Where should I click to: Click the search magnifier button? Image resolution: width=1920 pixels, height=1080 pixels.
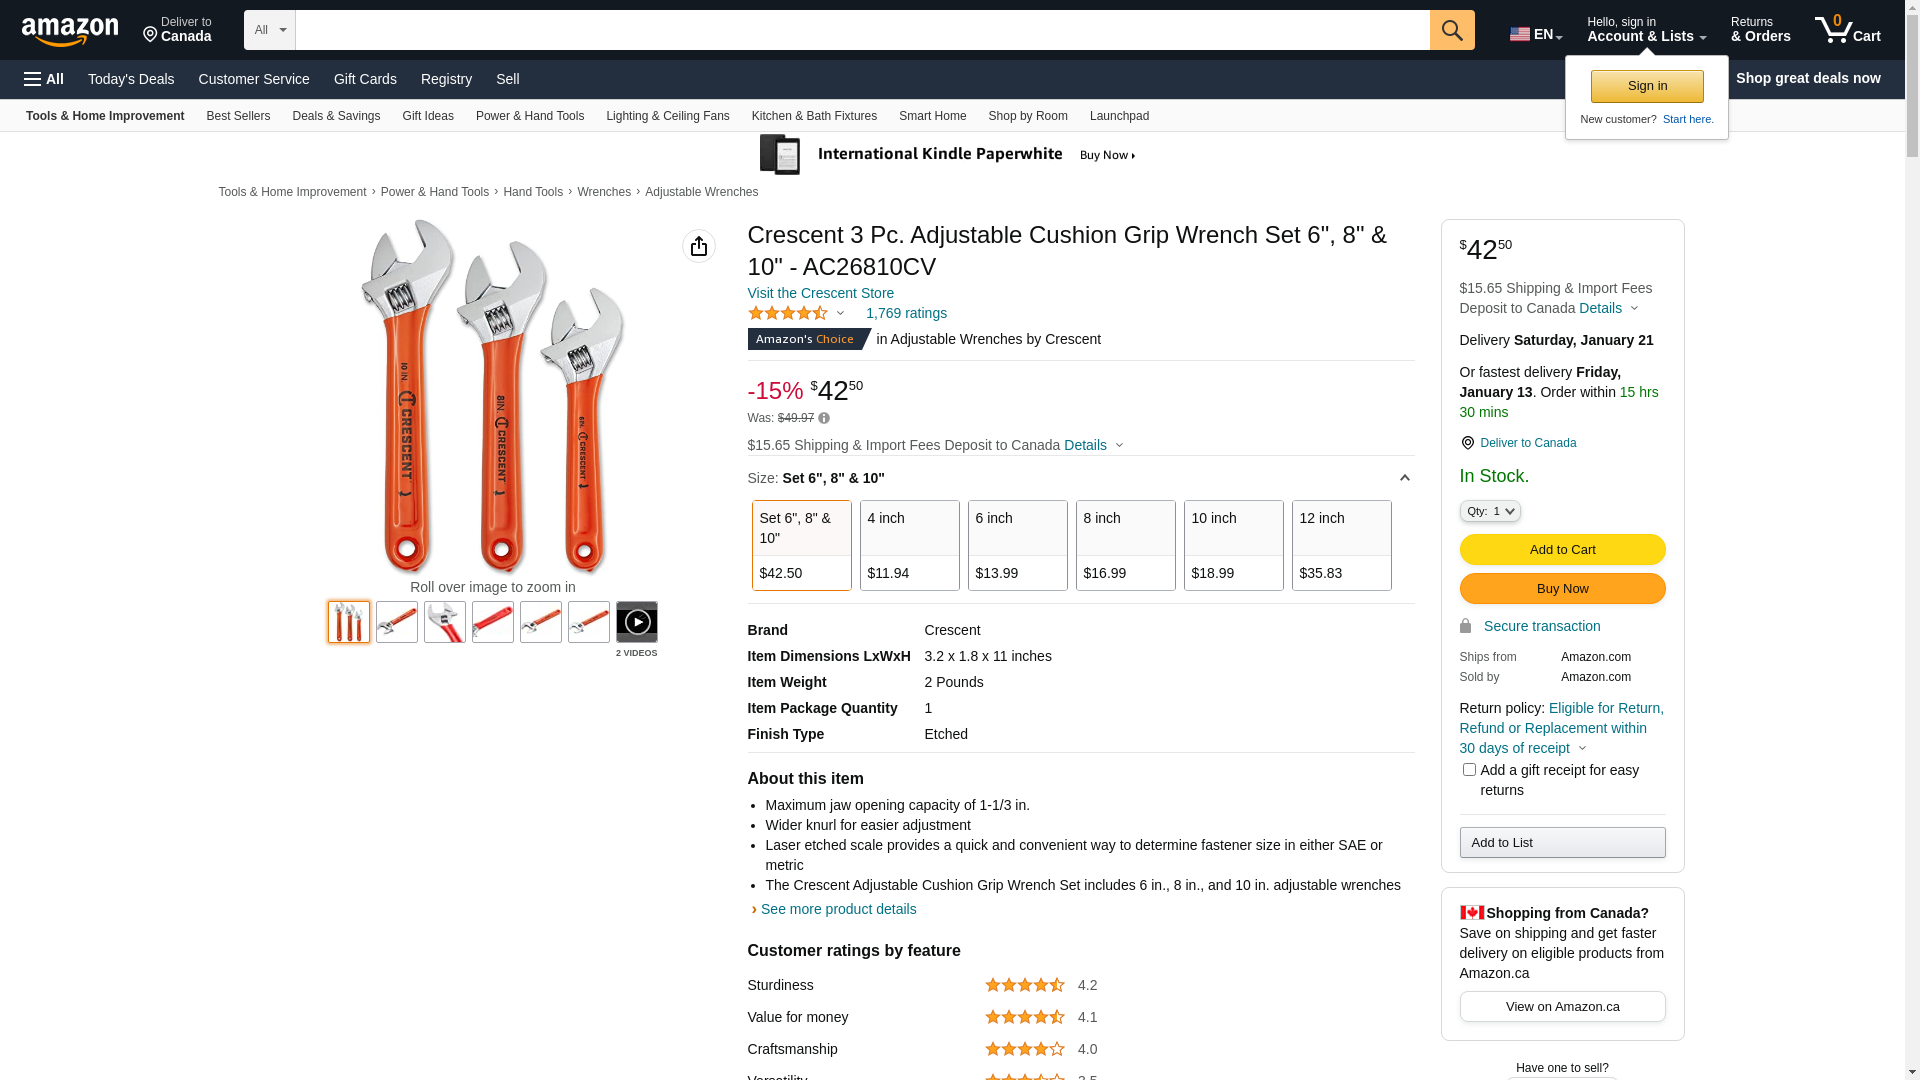(1451, 30)
